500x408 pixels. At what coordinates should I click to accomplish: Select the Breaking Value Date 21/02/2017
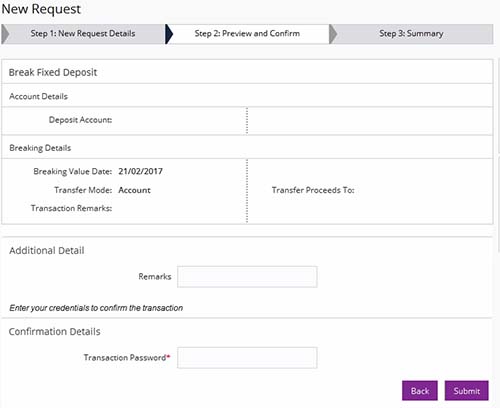tap(140, 171)
